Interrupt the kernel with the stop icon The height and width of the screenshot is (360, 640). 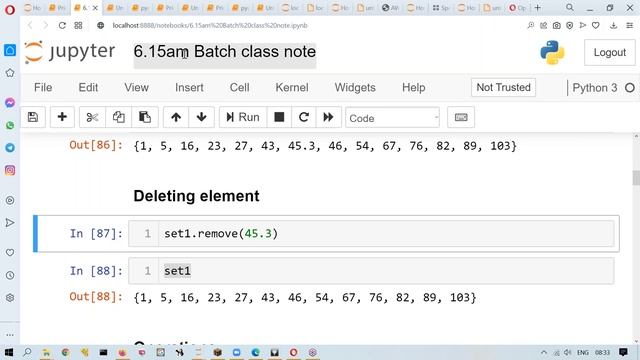279,117
